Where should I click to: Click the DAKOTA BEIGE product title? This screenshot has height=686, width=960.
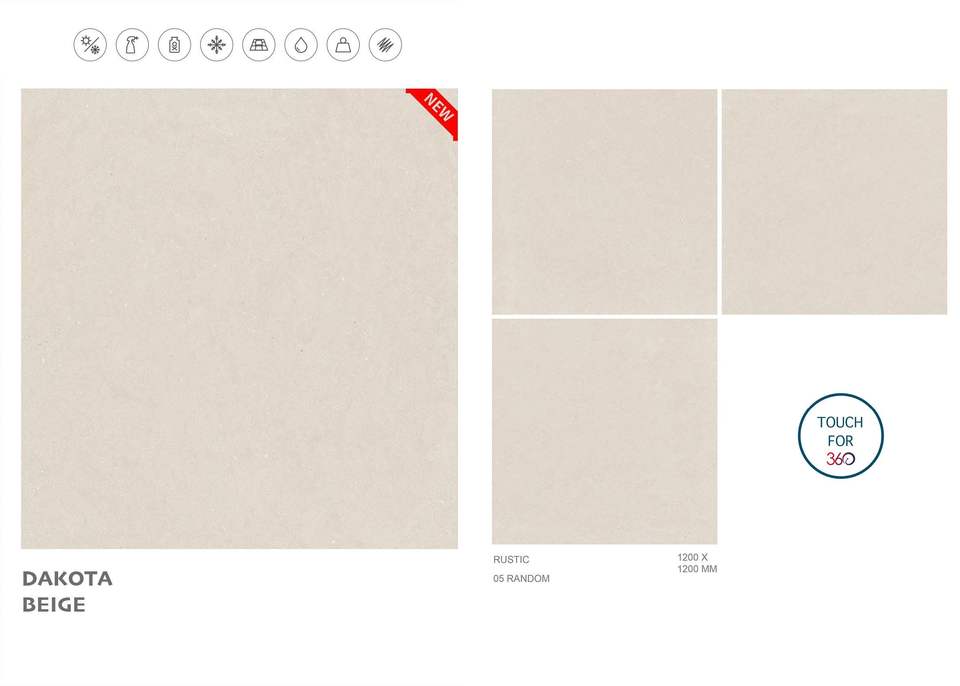67,592
